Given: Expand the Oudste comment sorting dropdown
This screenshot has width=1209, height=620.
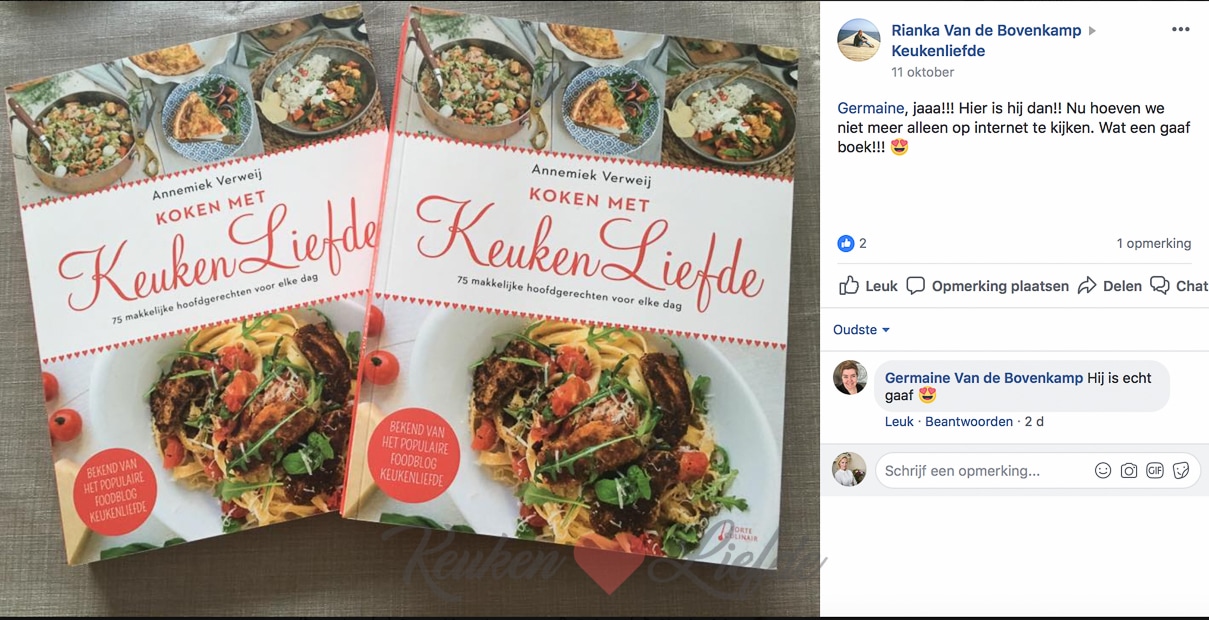Looking at the screenshot, I should [x=861, y=330].
